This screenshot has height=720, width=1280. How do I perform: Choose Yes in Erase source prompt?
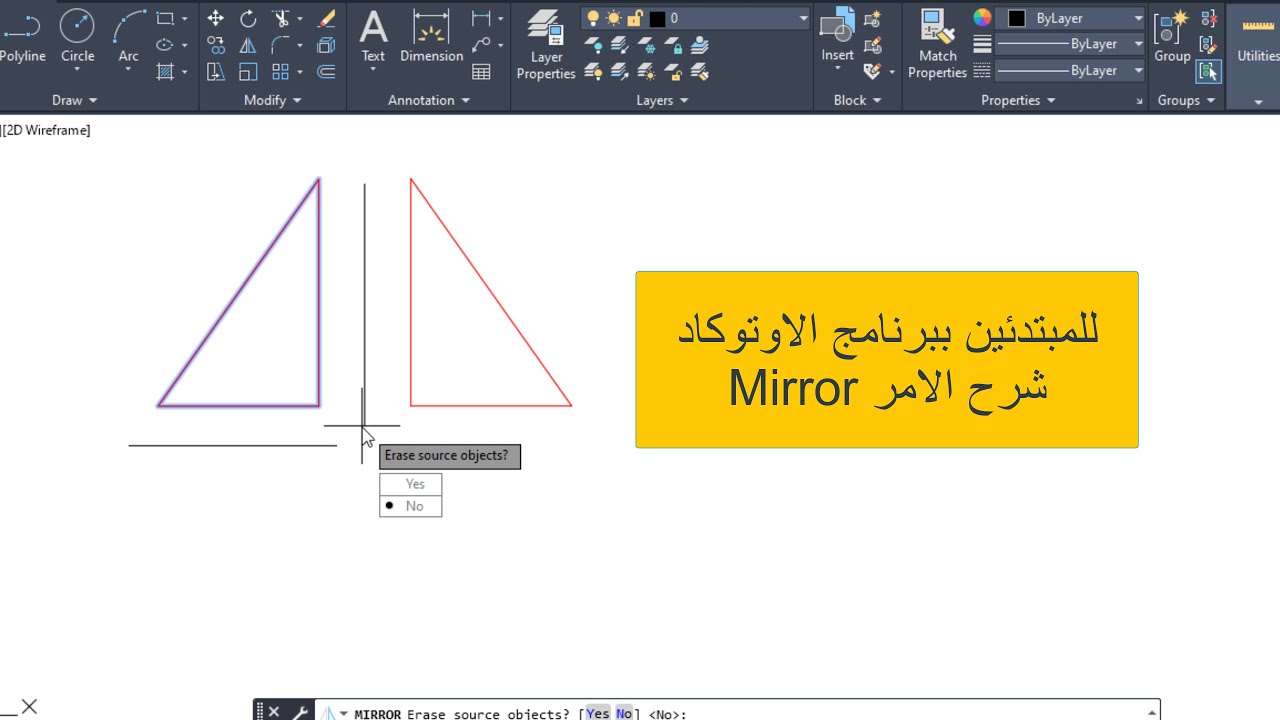pyautogui.click(x=411, y=484)
